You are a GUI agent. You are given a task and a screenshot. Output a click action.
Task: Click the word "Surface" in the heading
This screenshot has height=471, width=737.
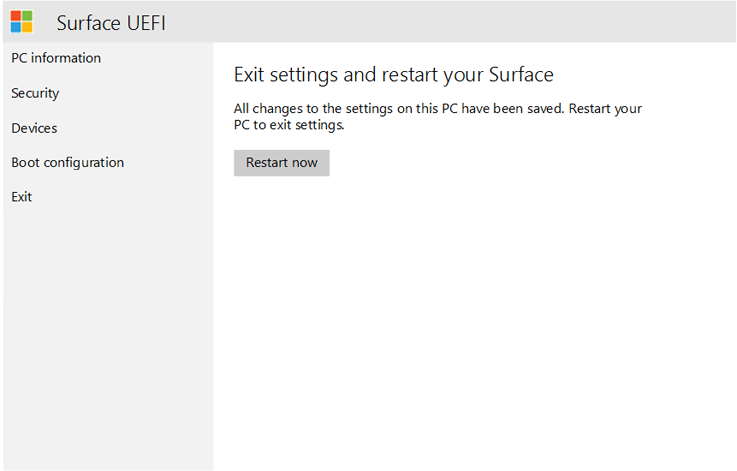(521, 75)
